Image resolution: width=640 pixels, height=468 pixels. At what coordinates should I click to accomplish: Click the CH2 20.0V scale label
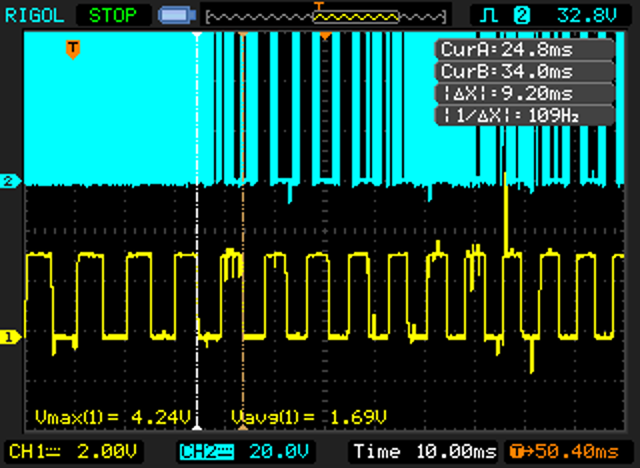pos(245,452)
